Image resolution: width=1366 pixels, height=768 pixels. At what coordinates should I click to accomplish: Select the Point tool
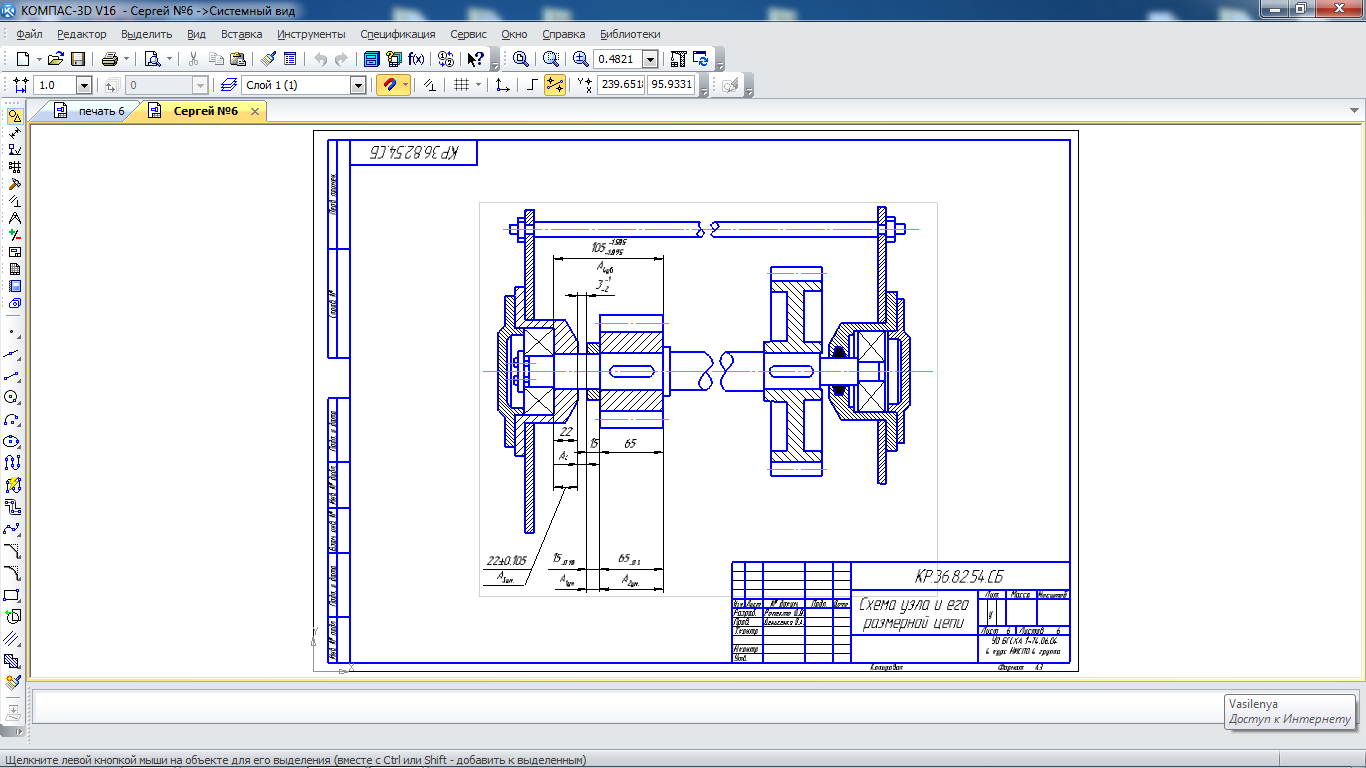pos(13,331)
